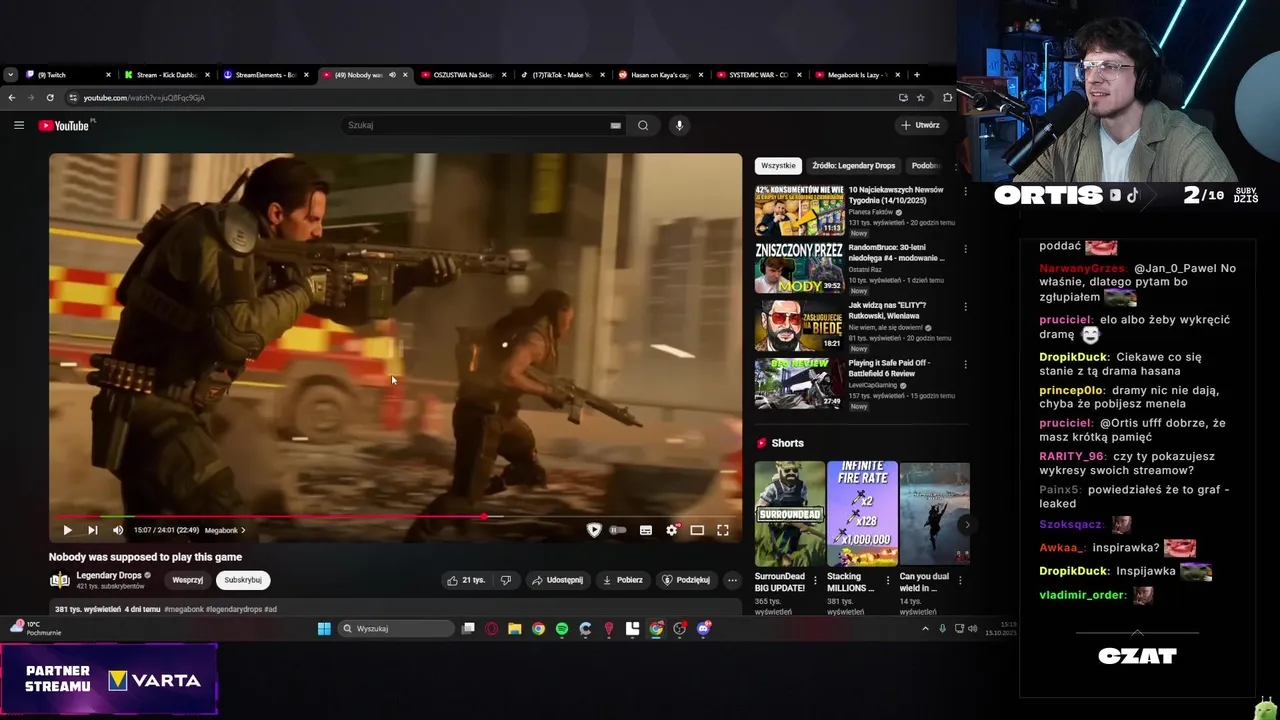Viewport: 1280px width, 720px height.
Task: Start voice search with the microphone
Action: click(x=679, y=125)
